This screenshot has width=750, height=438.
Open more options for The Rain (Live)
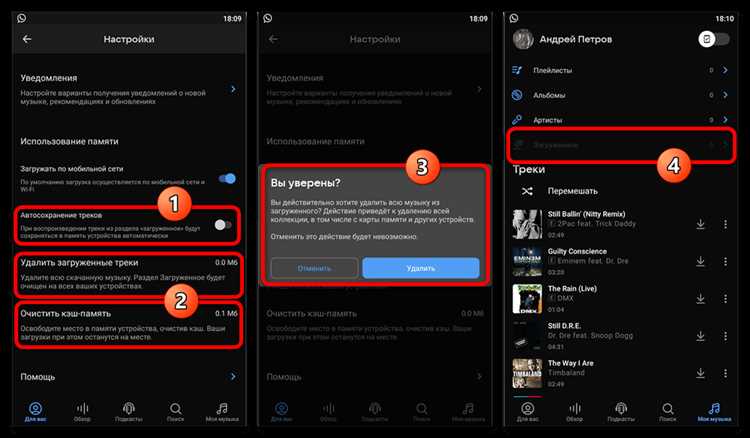(725, 299)
